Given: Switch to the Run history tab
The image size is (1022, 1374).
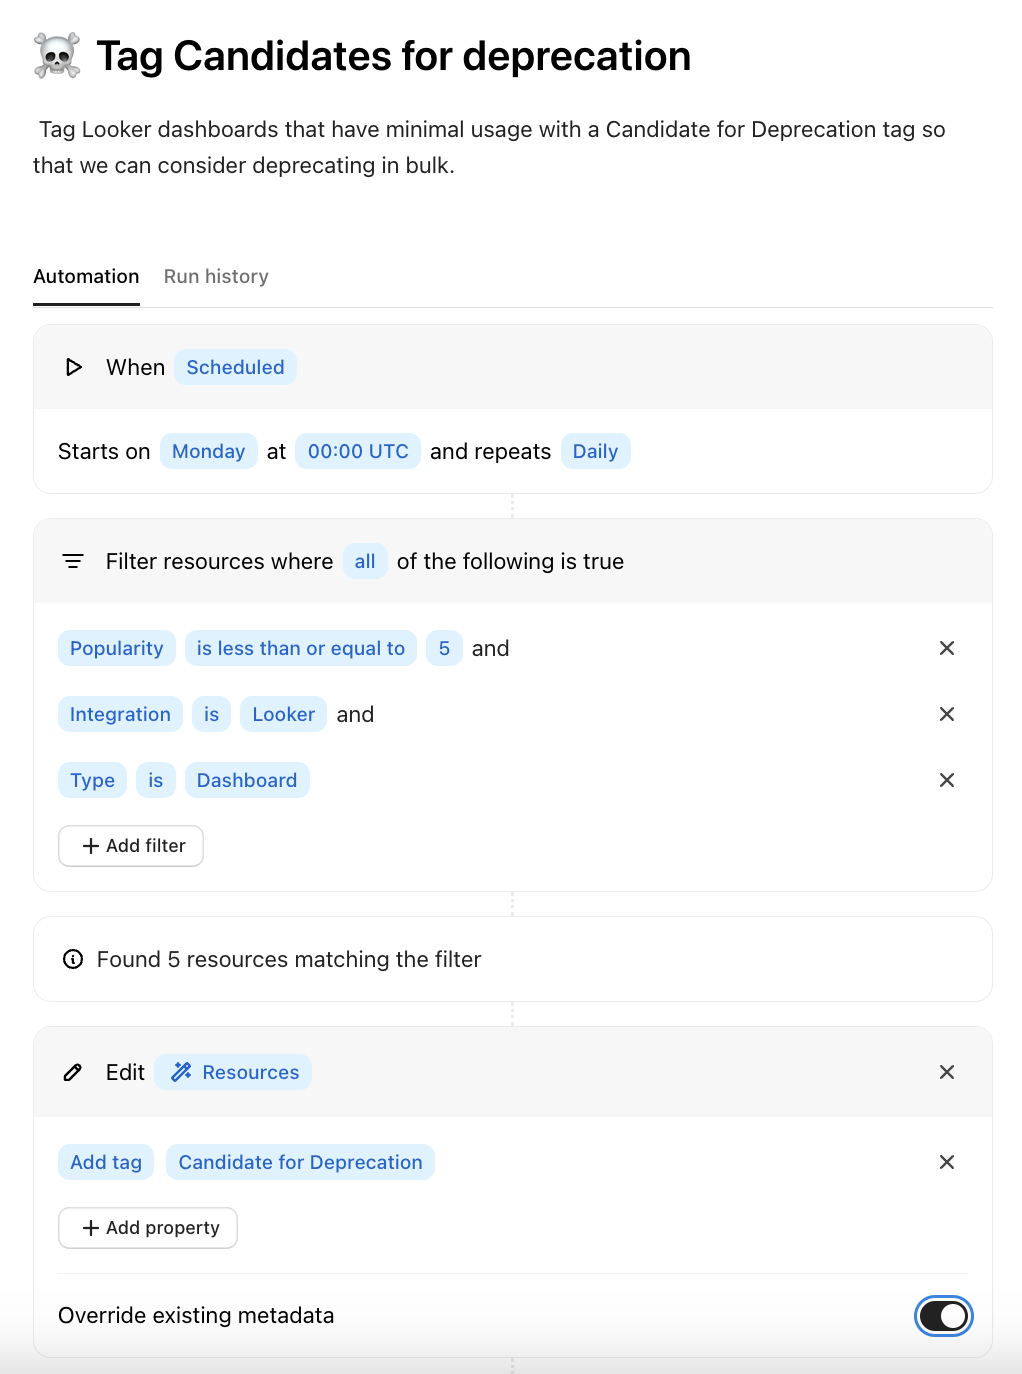Looking at the screenshot, I should [x=216, y=276].
